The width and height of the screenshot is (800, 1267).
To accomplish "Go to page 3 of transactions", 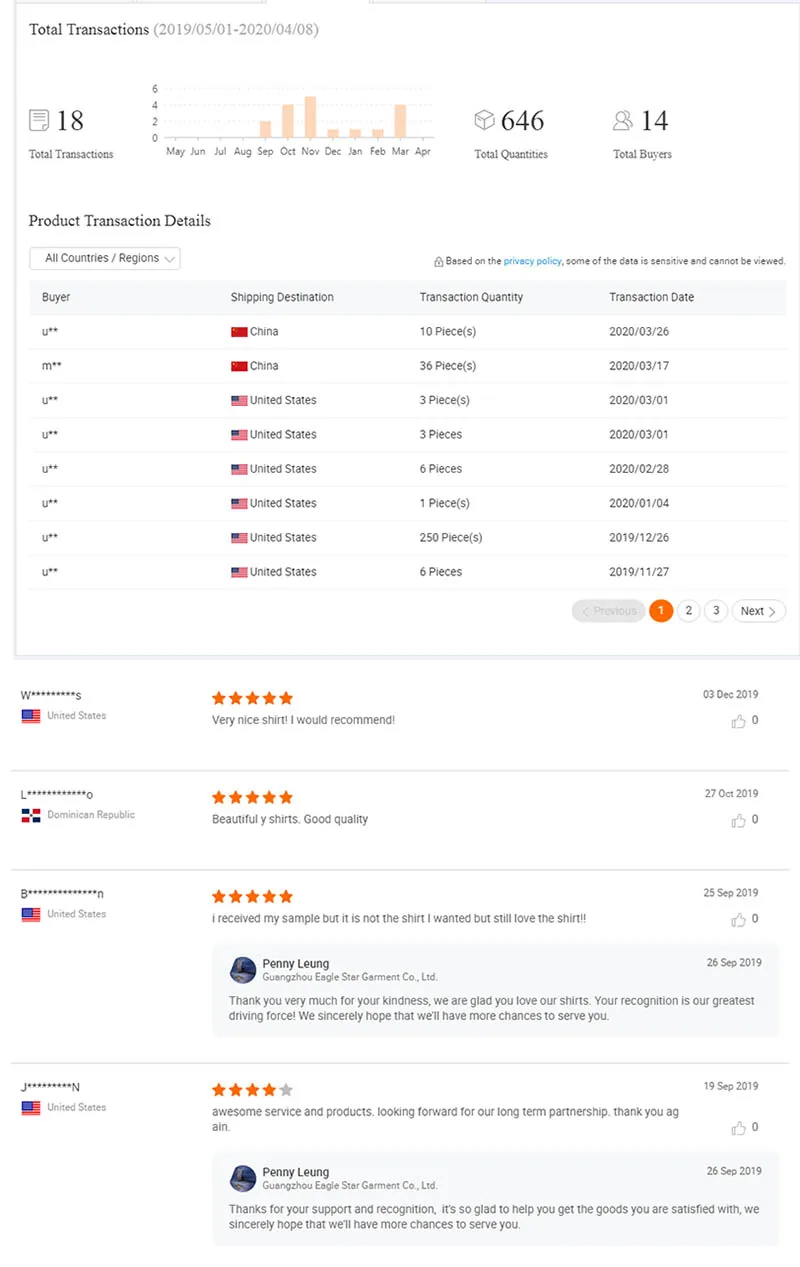I will (x=716, y=611).
